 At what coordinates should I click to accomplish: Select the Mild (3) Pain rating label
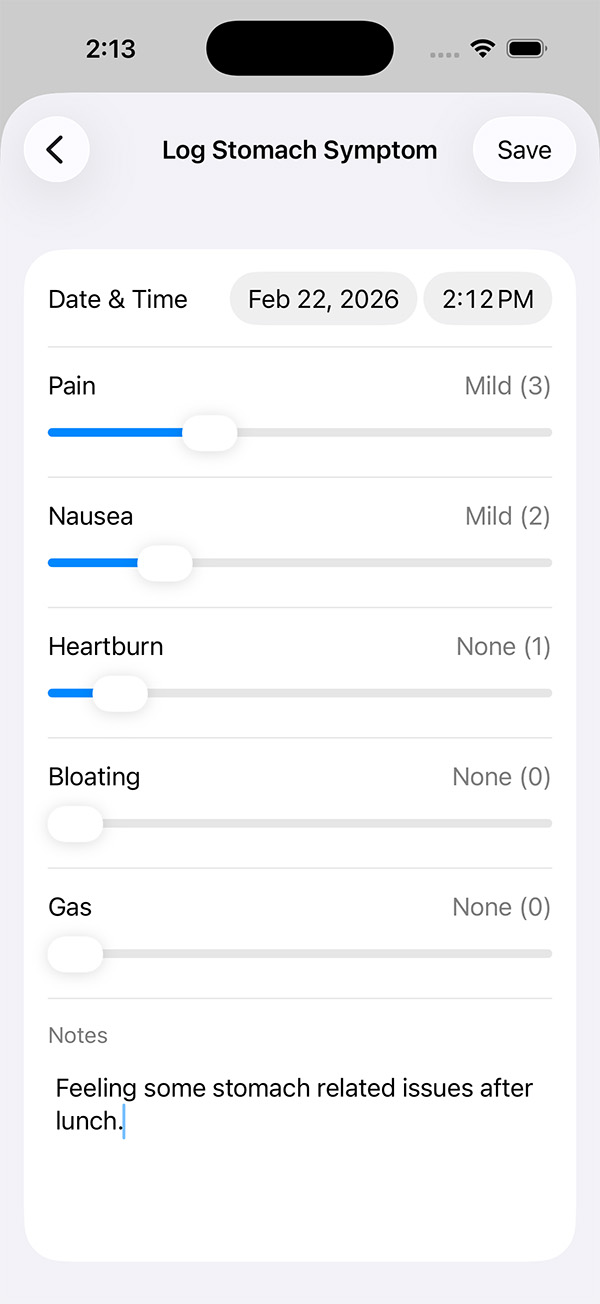point(507,385)
